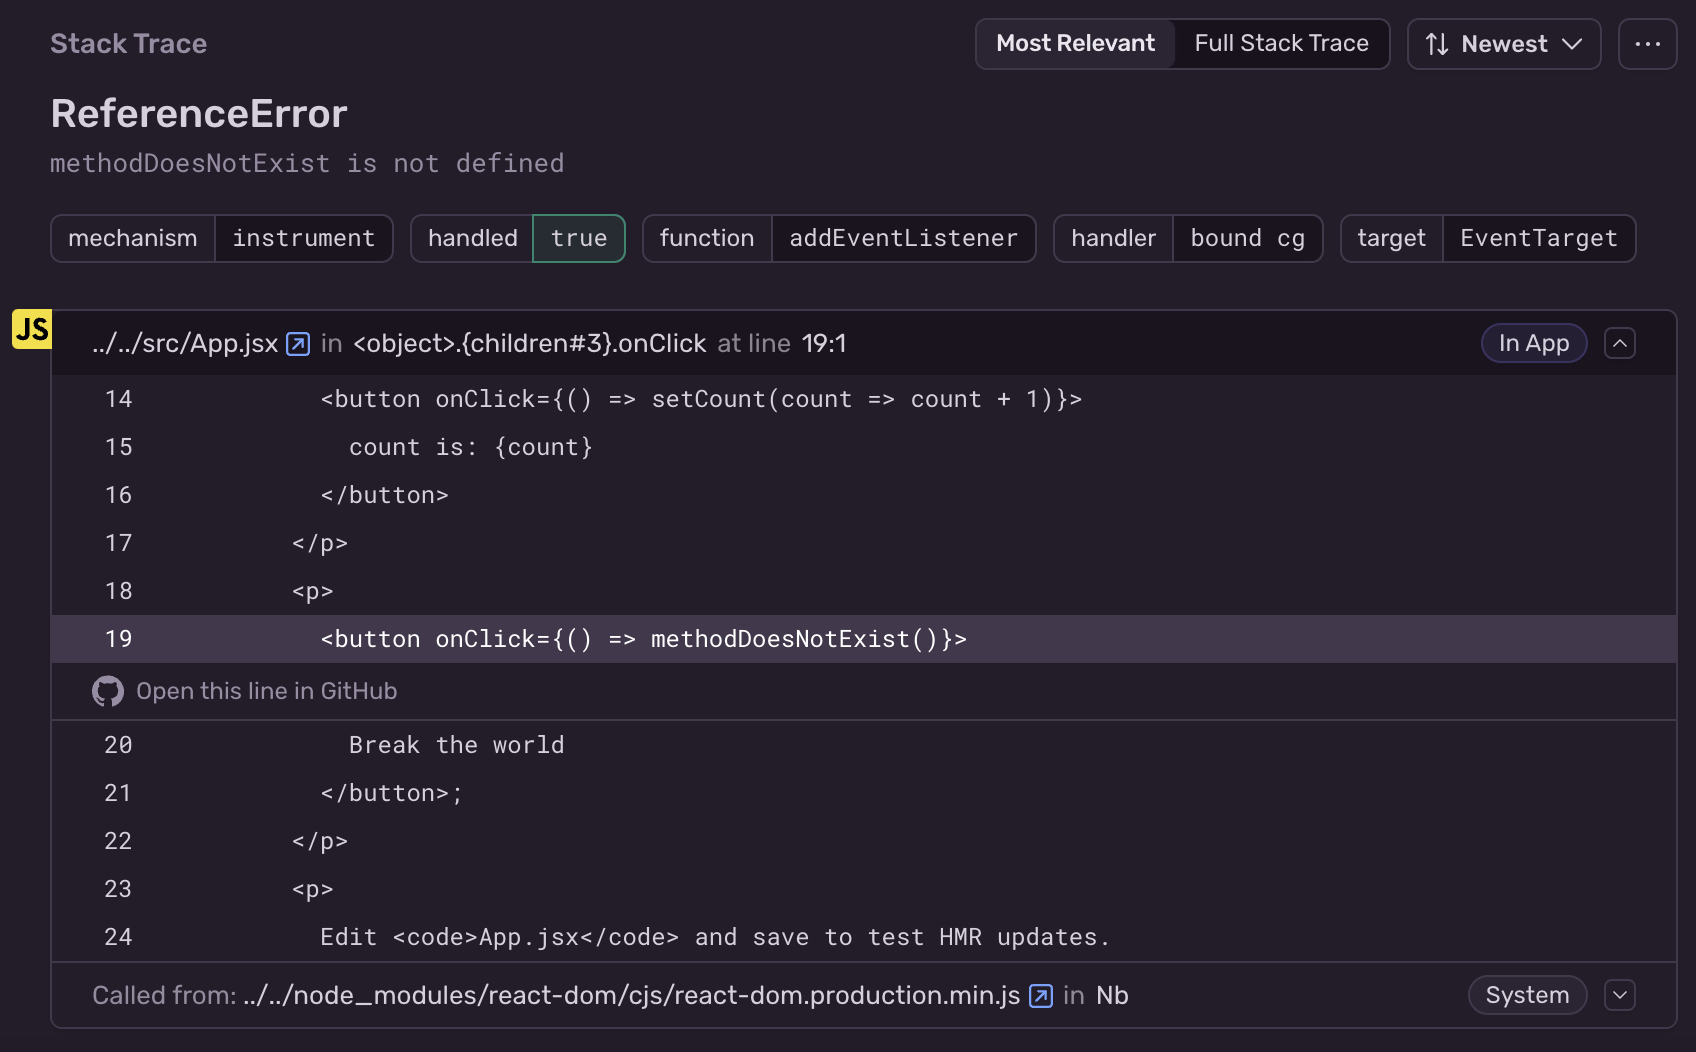This screenshot has width=1696, height=1052.
Task: Click the yellow JS file type badge
Action: (x=31, y=329)
